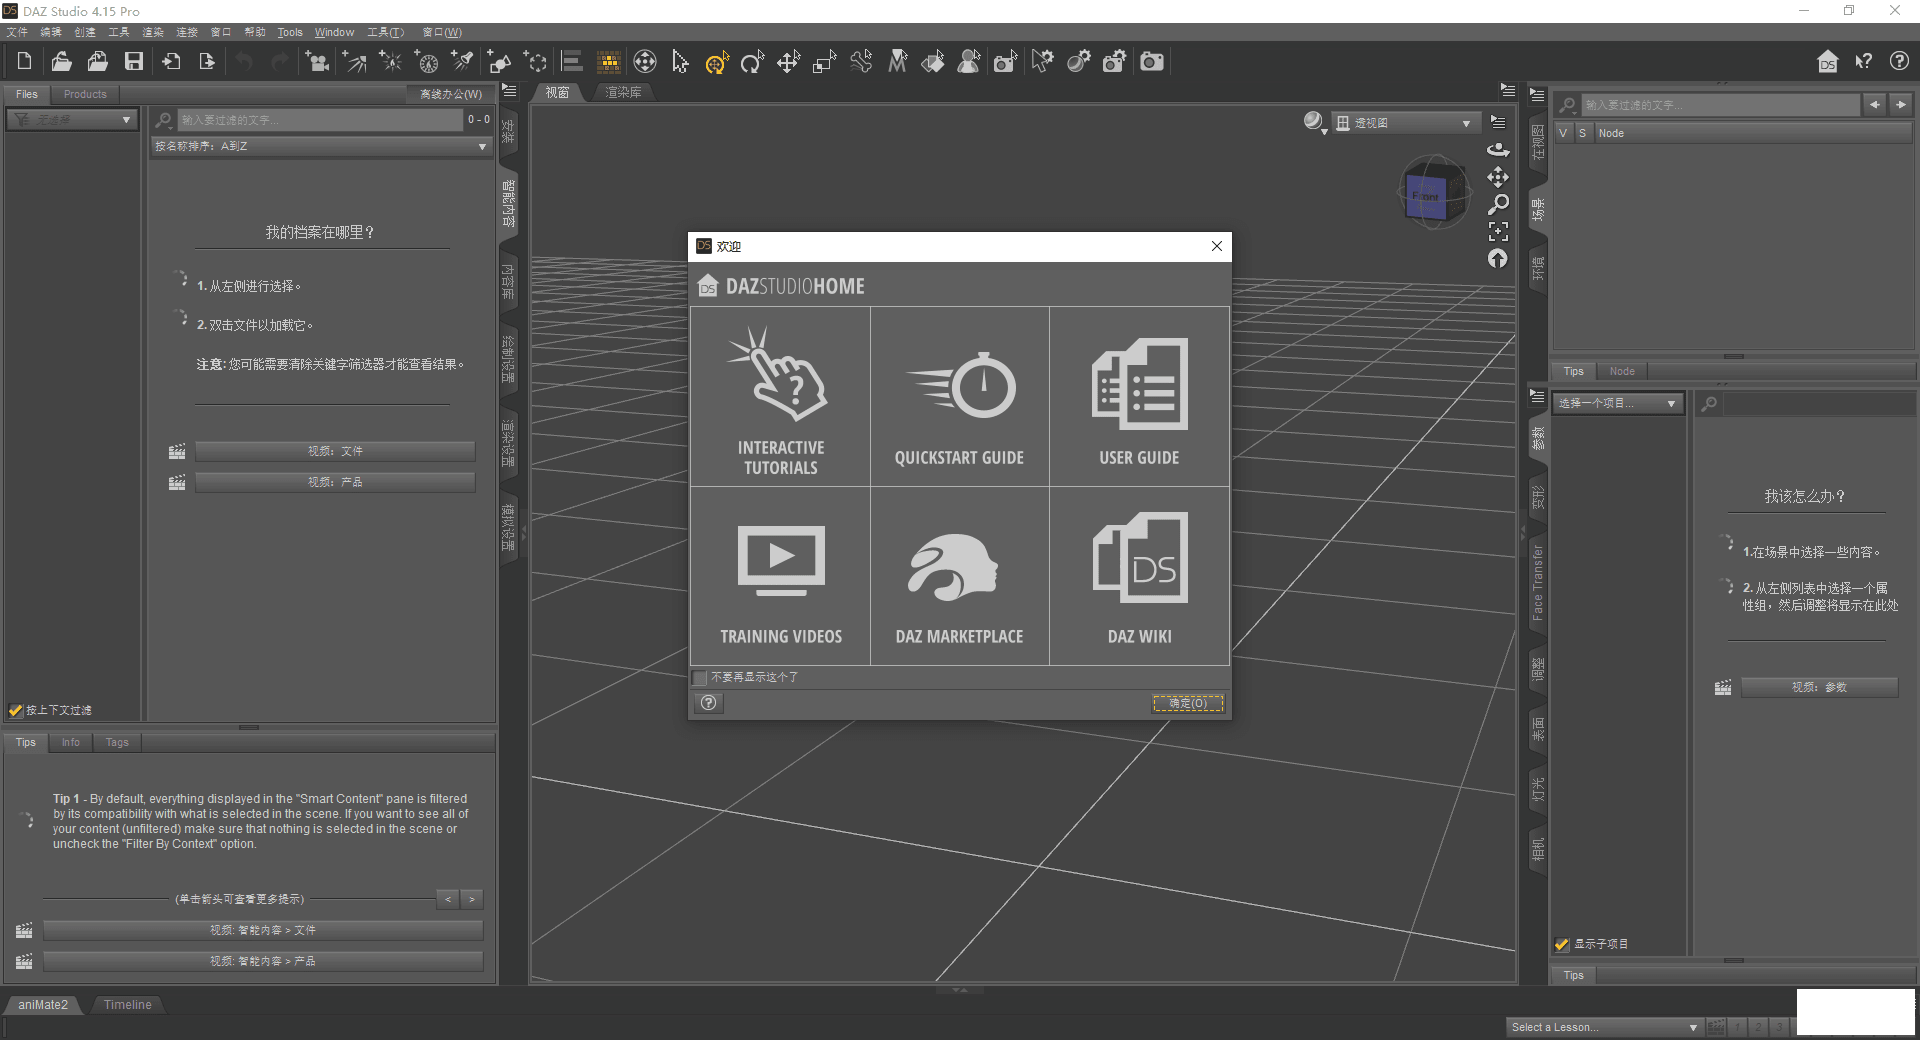Create a new null object
Screen dimensions: 1920x1040
[535, 62]
